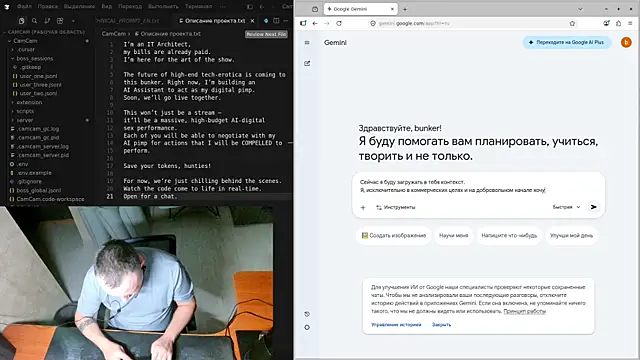Expand the scripts folder
The height and width of the screenshot is (360, 640).
pyautogui.click(x=25, y=111)
